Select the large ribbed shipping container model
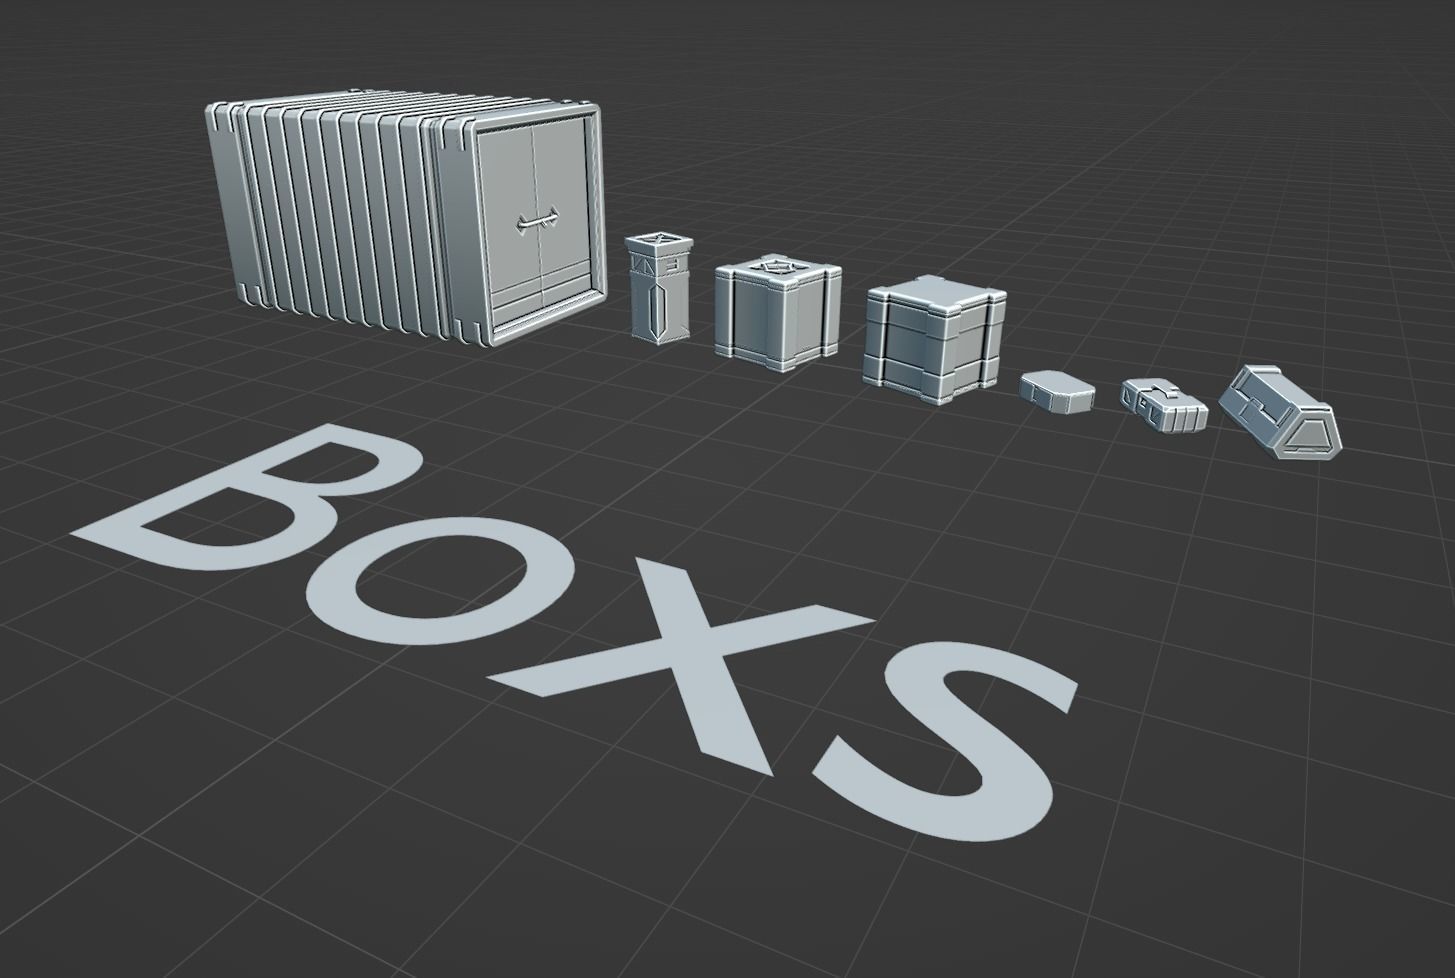This screenshot has width=1455, height=978. point(405,218)
